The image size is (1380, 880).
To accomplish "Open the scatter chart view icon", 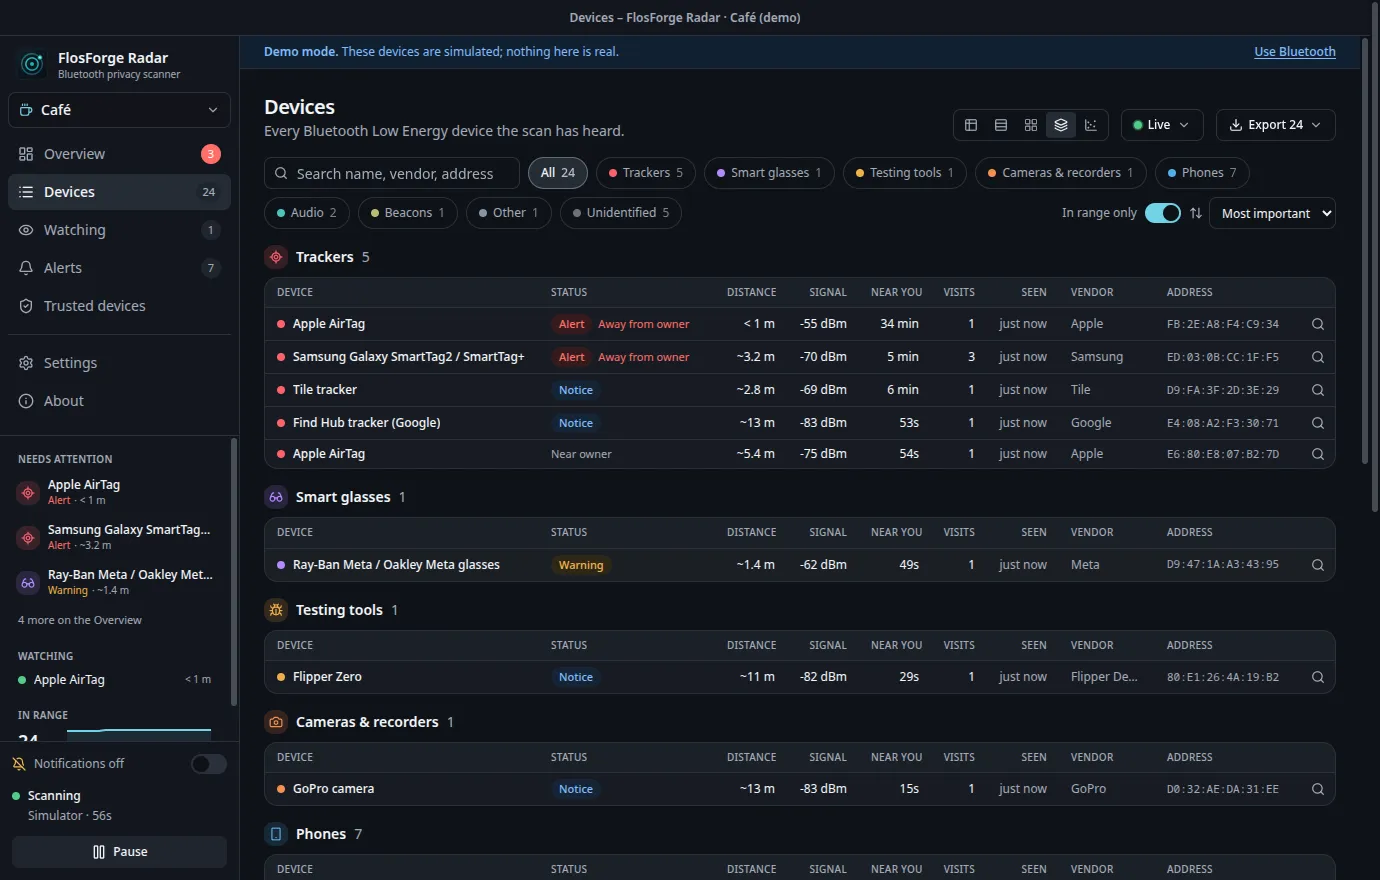I will click(1090, 125).
